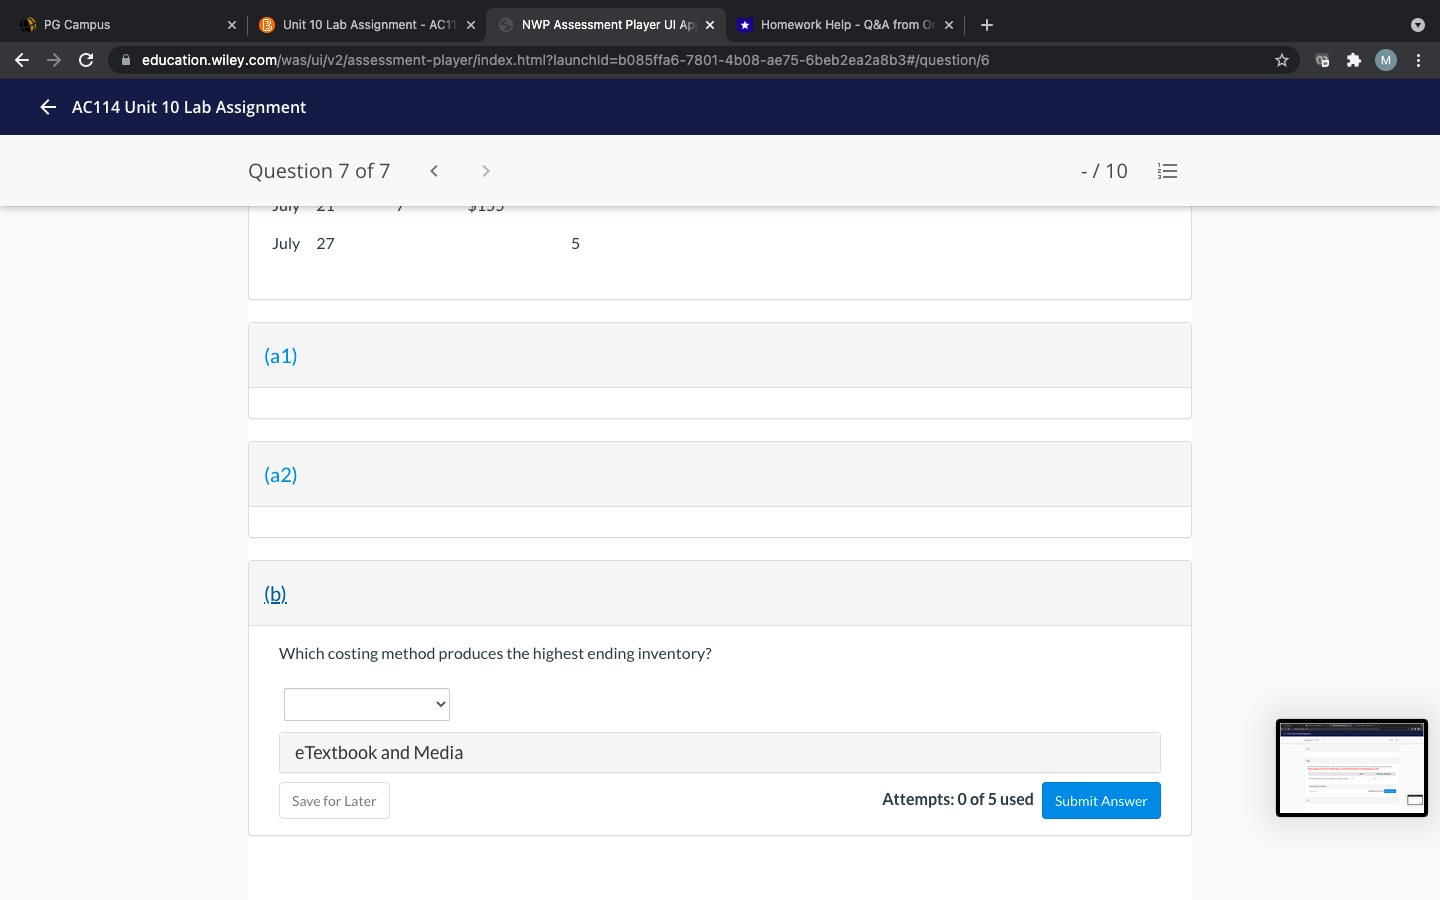Image resolution: width=1440 pixels, height=900 pixels.
Task: Go to the previous question
Action: (x=434, y=171)
